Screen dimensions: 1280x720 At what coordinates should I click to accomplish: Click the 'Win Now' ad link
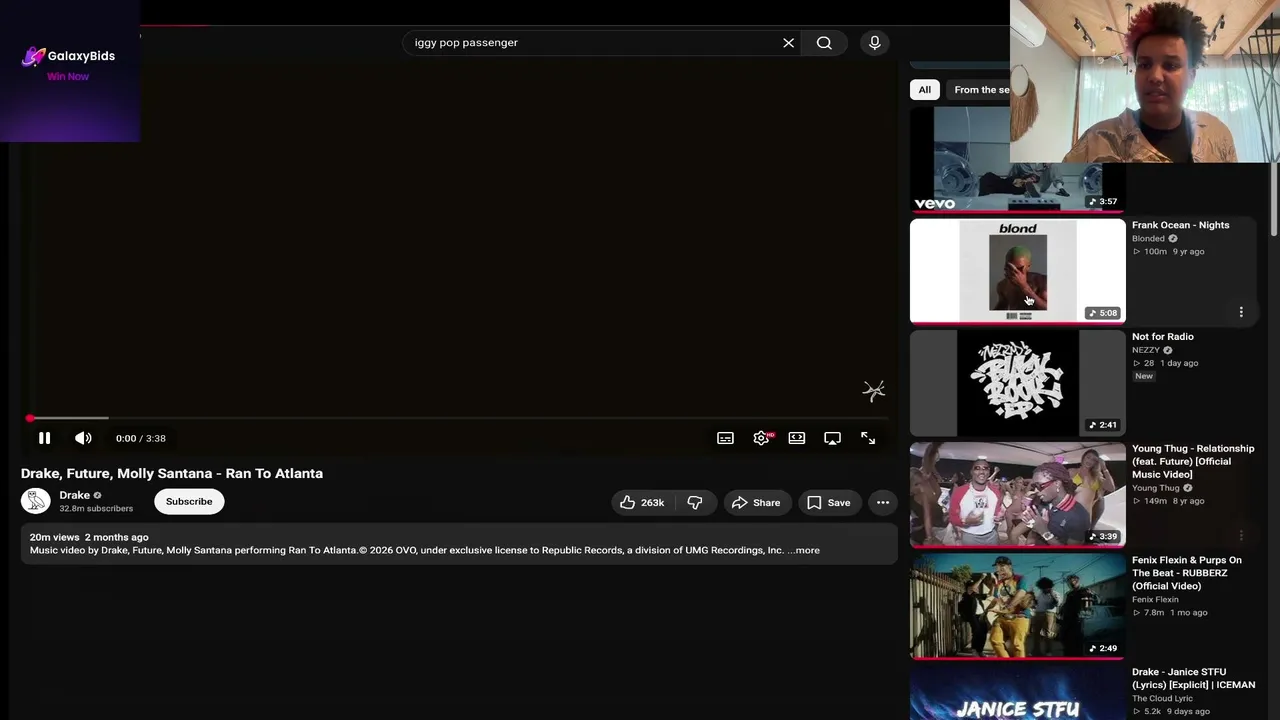tap(68, 77)
